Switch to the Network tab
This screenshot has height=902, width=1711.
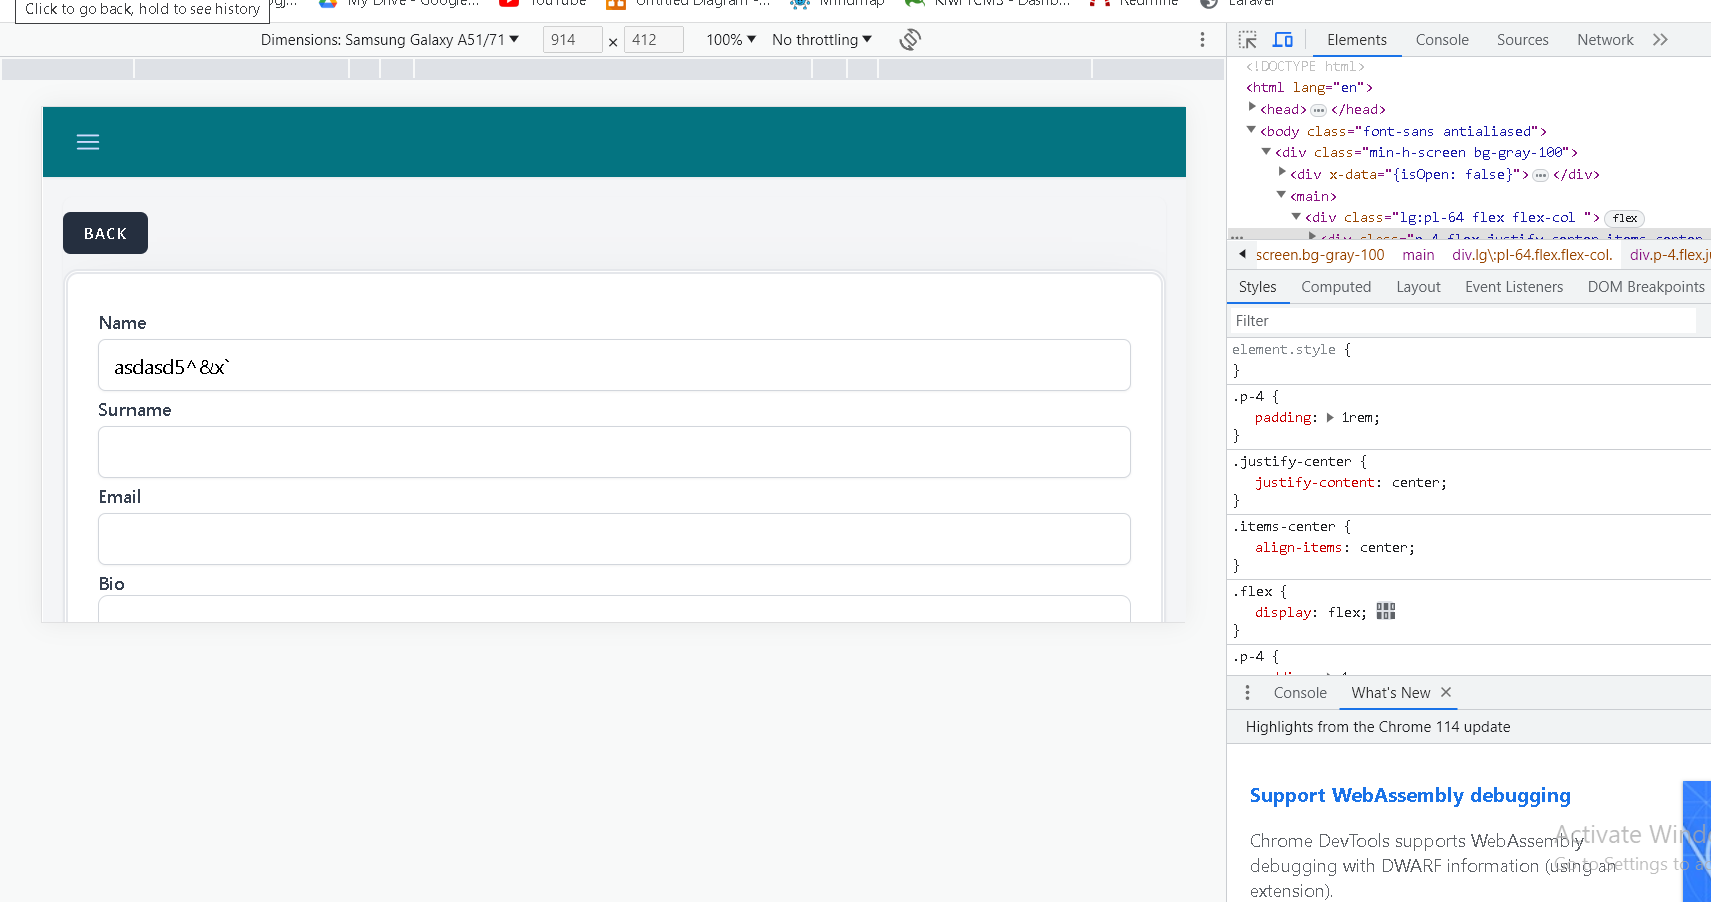(1604, 40)
